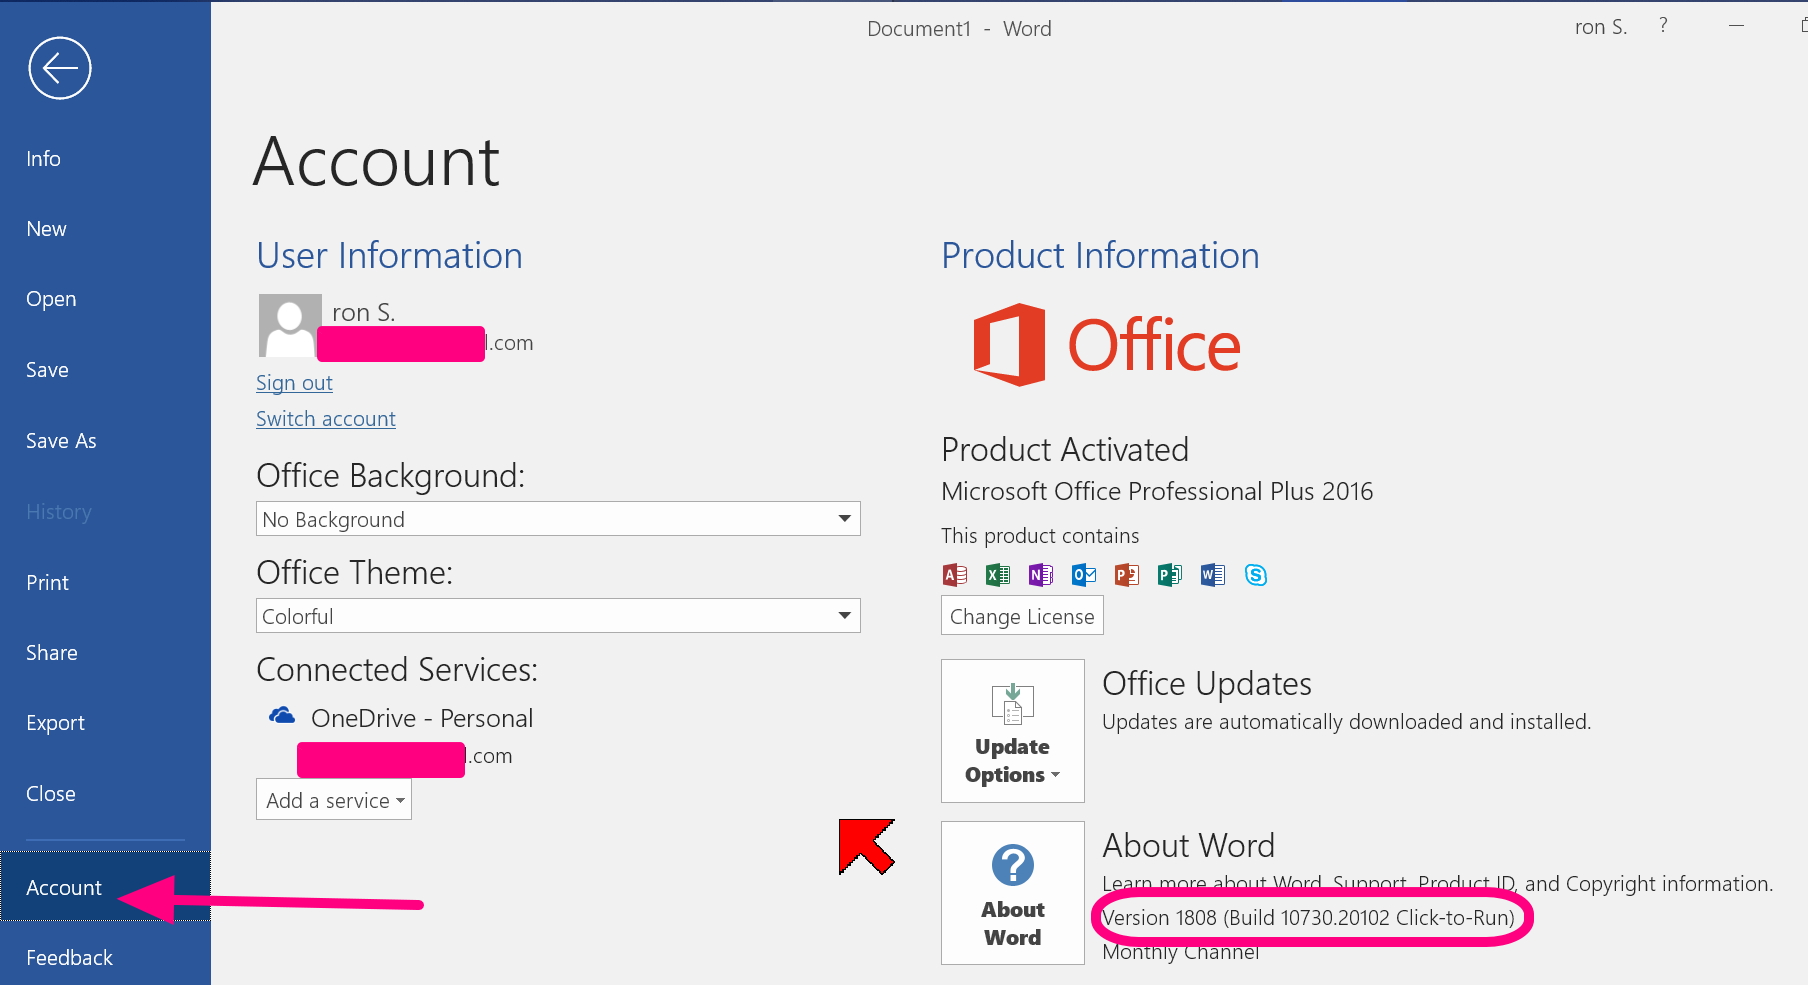Viewport: 1808px width, 985px height.
Task: Open the Office Background dropdown
Action: tap(558, 519)
